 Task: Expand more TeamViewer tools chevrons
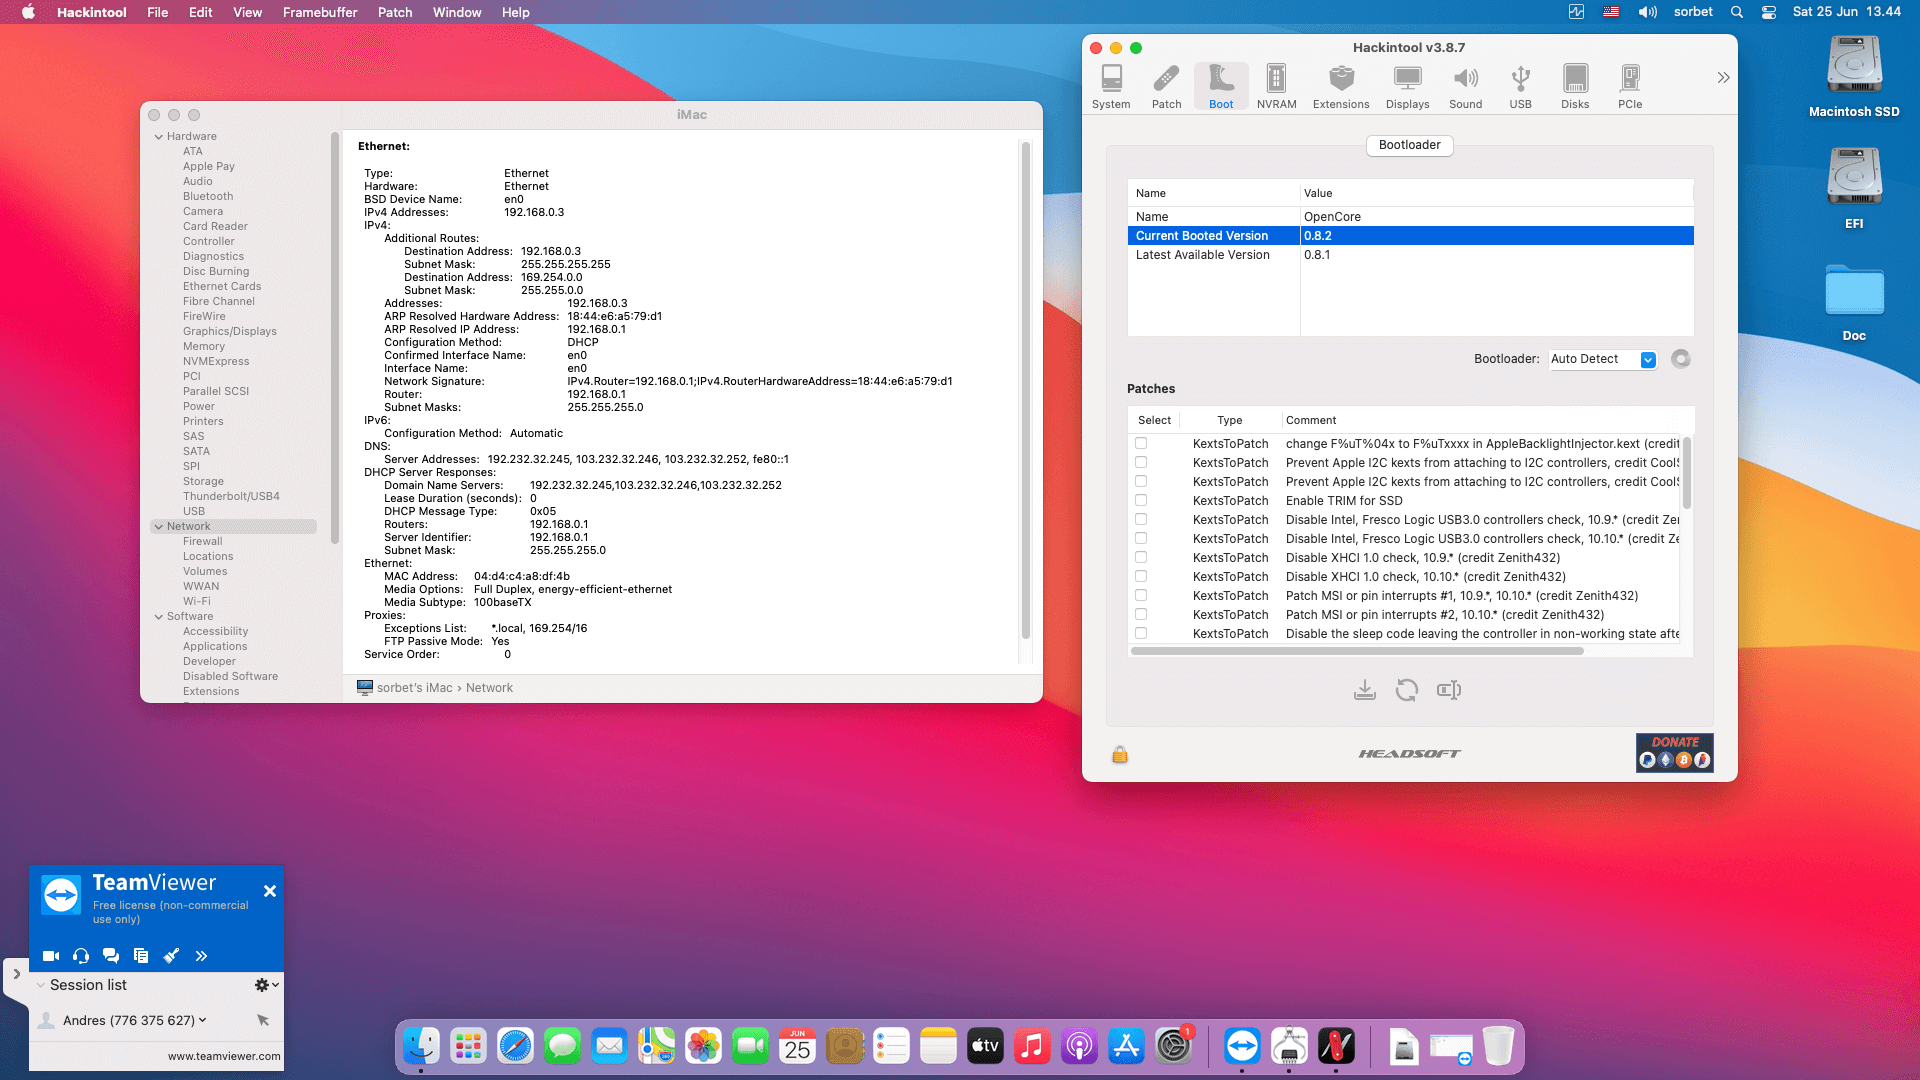coord(201,956)
